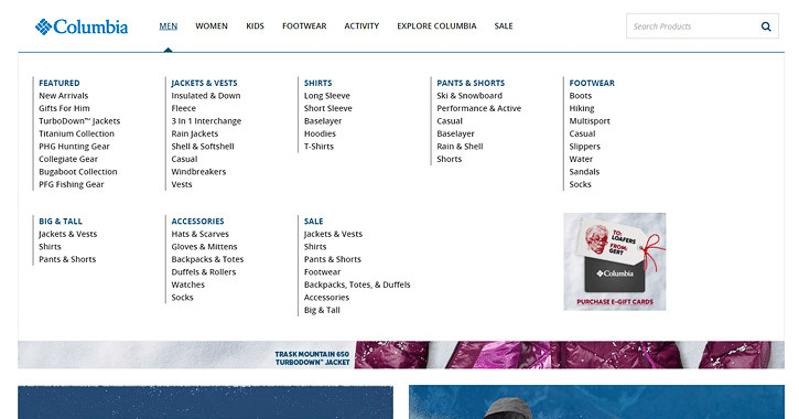Open Trask Mountain 650 TurboDown Jacket banner
Image resolution: width=799 pixels, height=419 pixels.
pyautogui.click(x=402, y=355)
